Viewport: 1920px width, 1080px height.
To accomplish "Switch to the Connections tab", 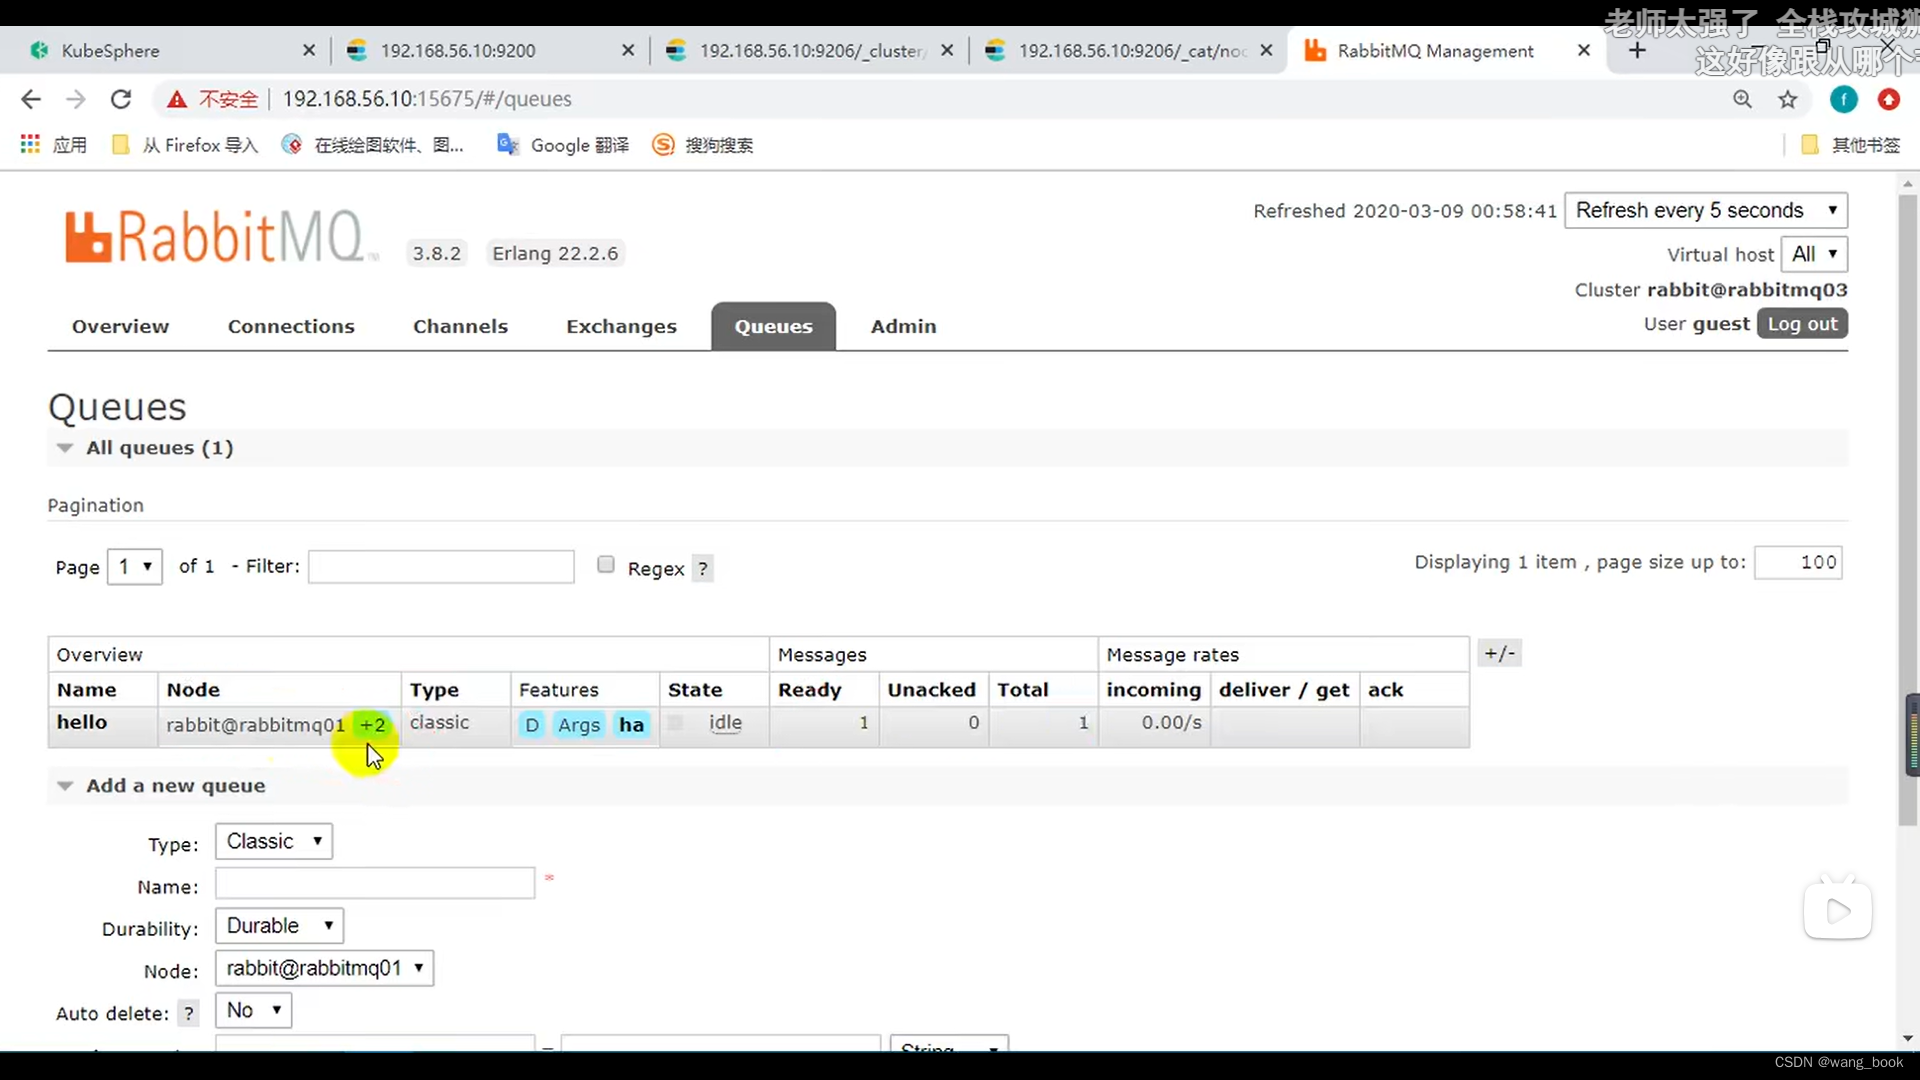I will 291,327.
